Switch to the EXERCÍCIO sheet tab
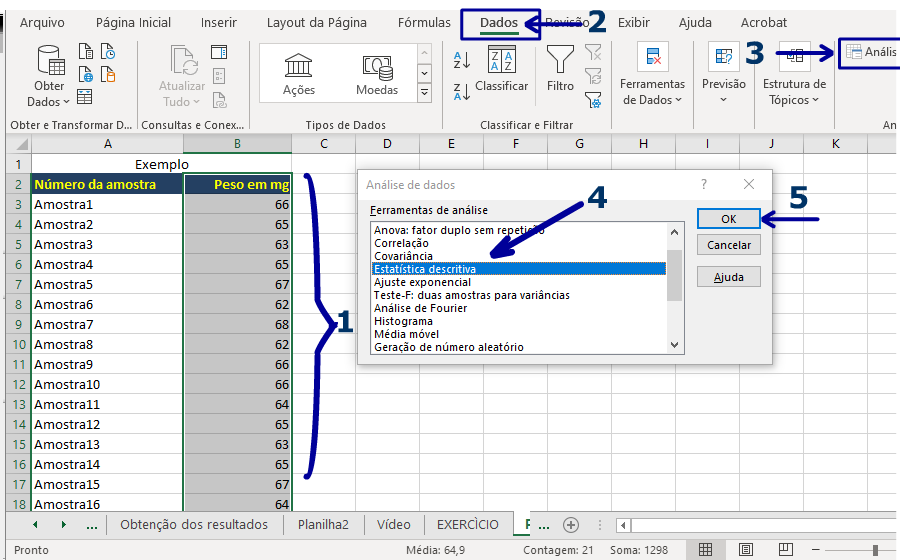Viewport: 900px width, 560px height. click(x=467, y=524)
